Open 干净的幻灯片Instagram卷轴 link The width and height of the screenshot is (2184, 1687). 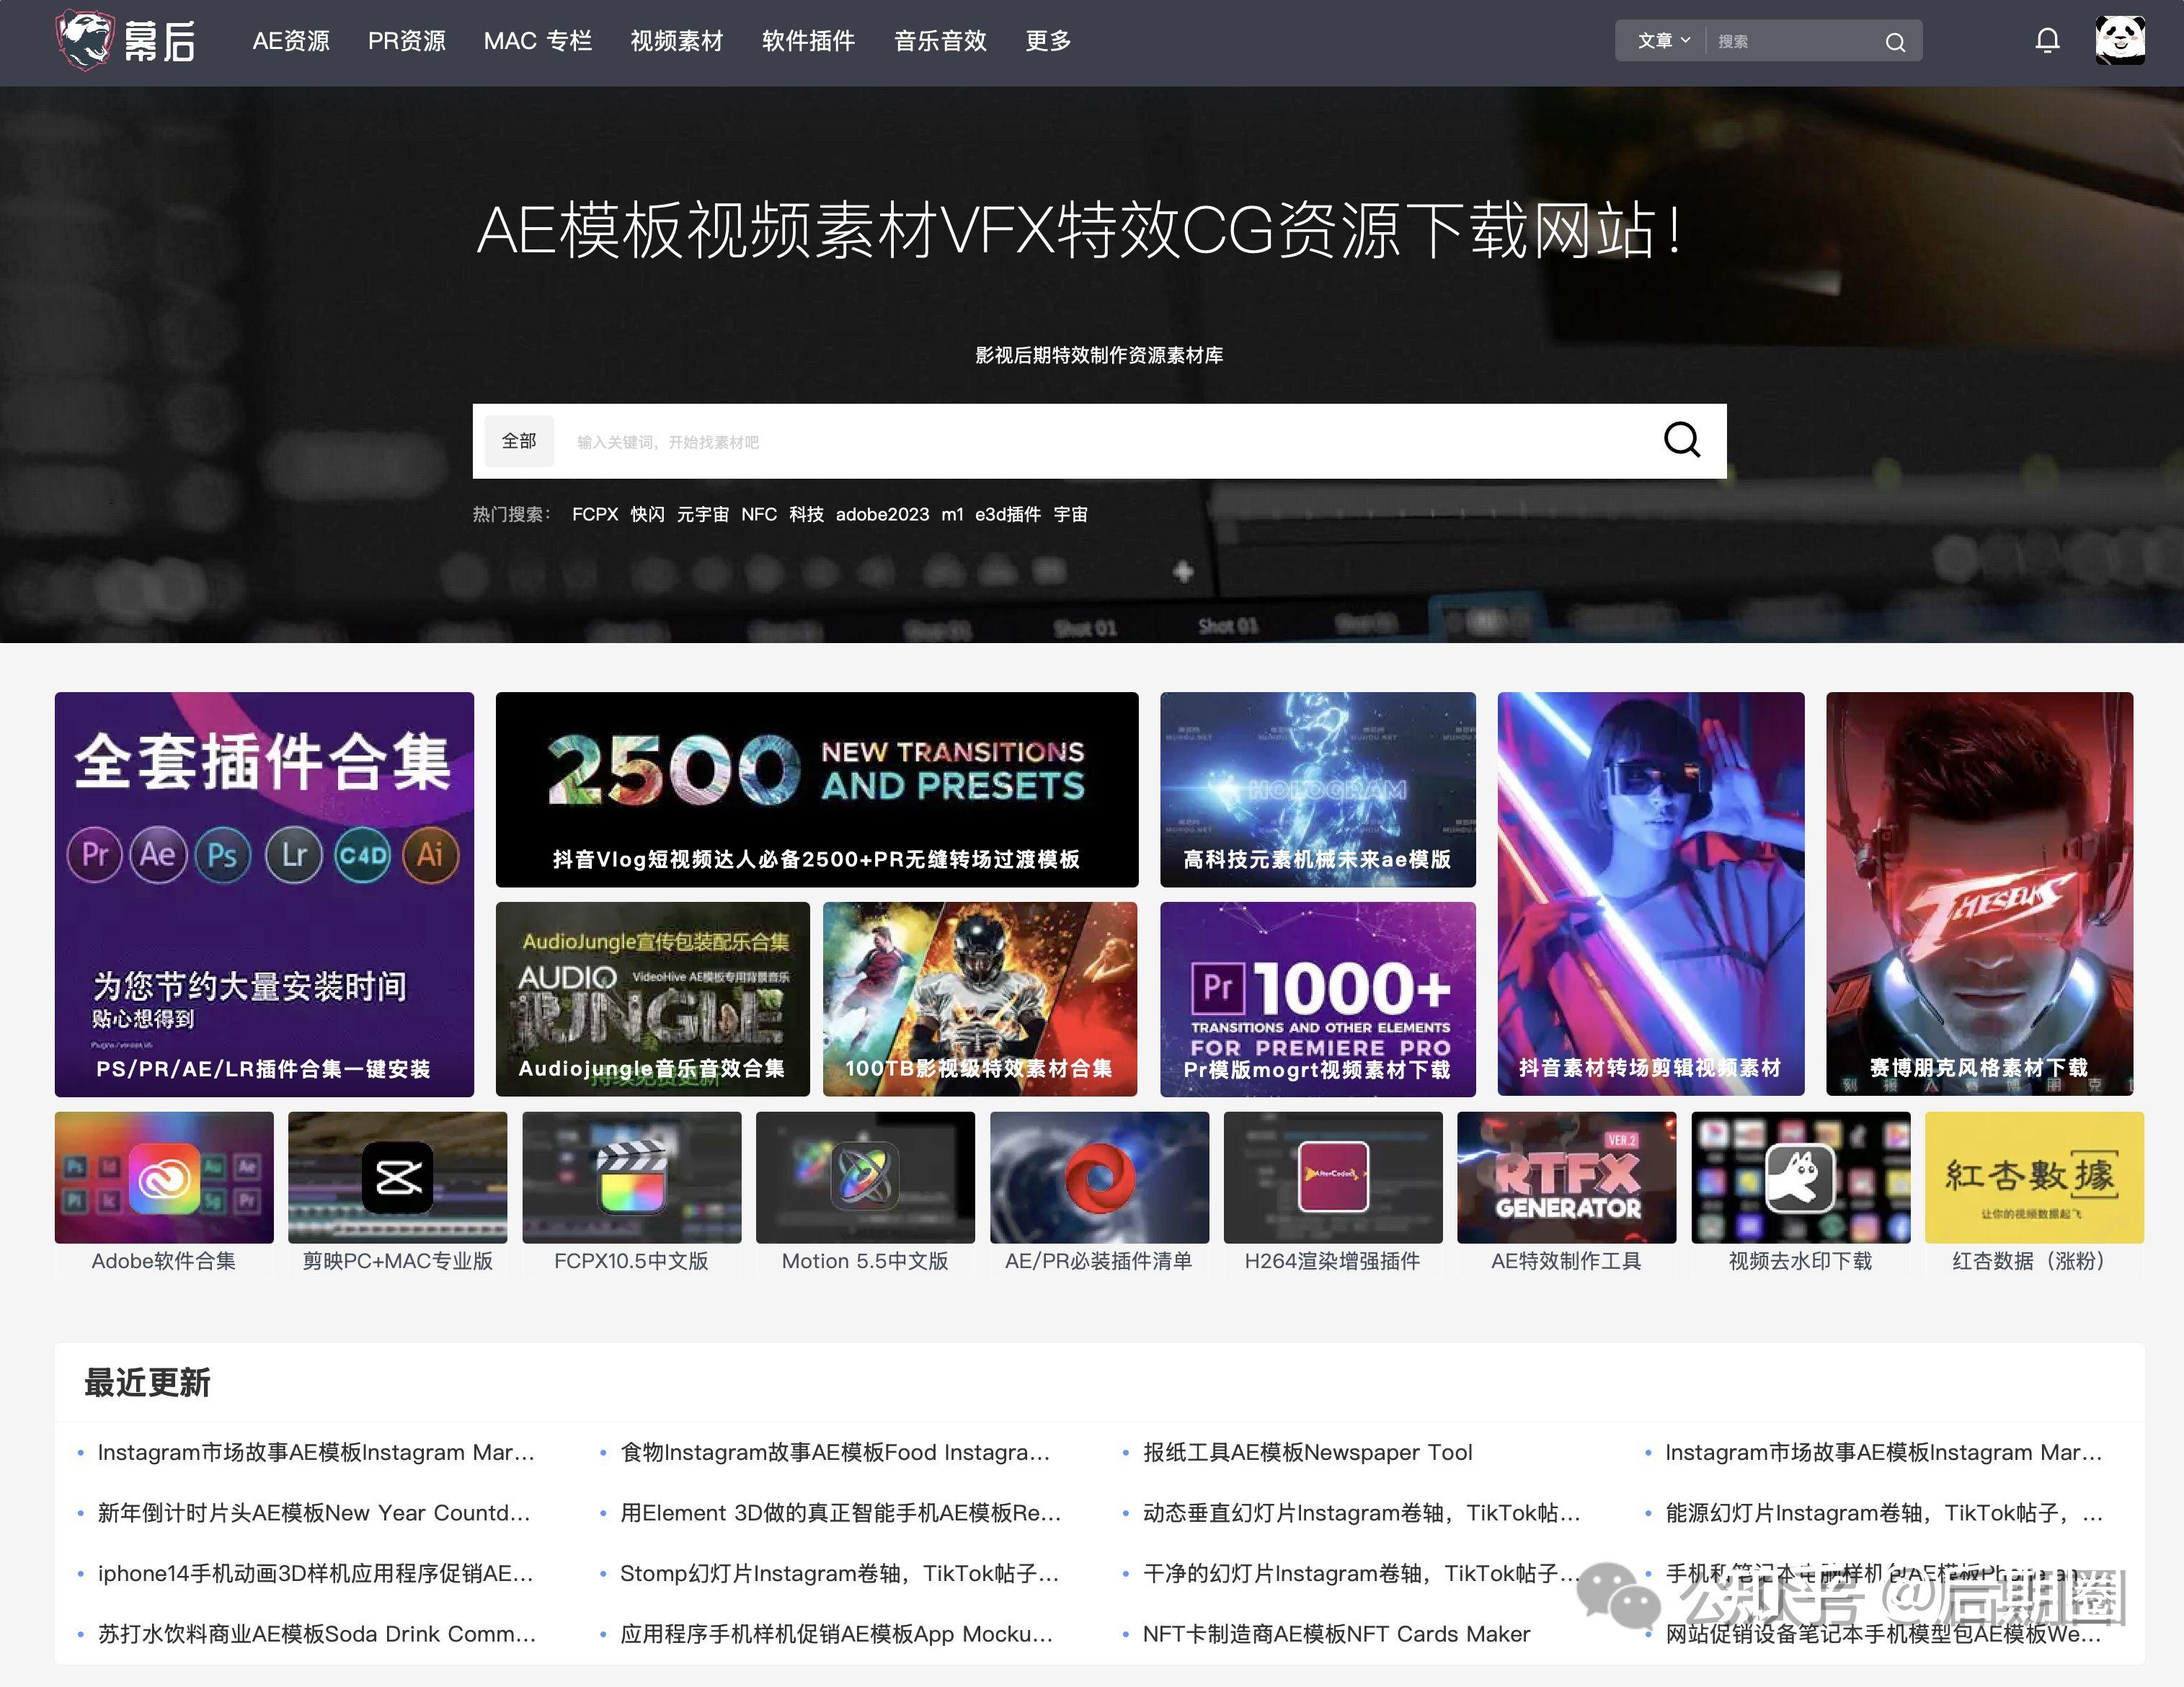coord(1362,1573)
